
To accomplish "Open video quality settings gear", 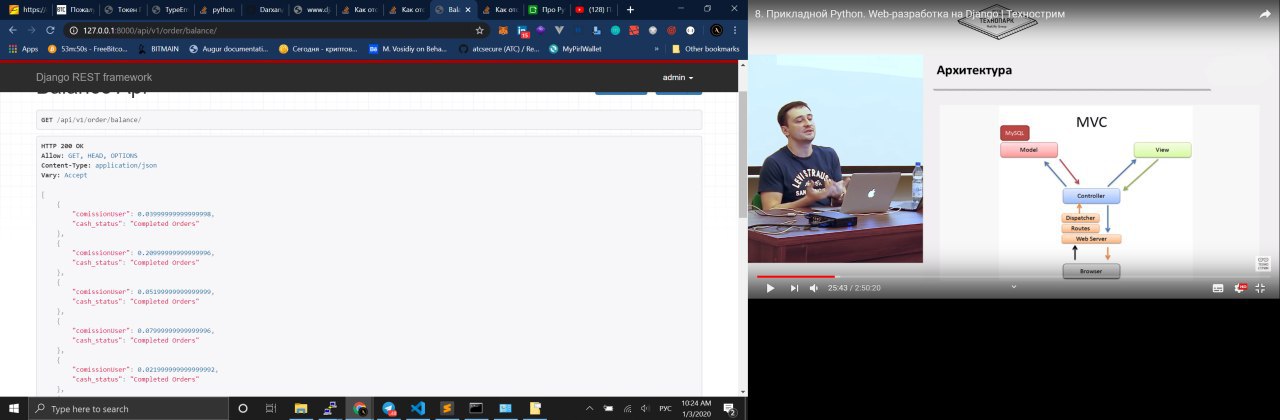I will click(x=1241, y=288).
